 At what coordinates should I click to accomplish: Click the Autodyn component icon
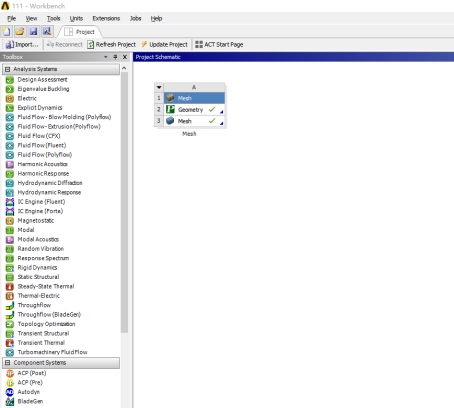coord(10,392)
